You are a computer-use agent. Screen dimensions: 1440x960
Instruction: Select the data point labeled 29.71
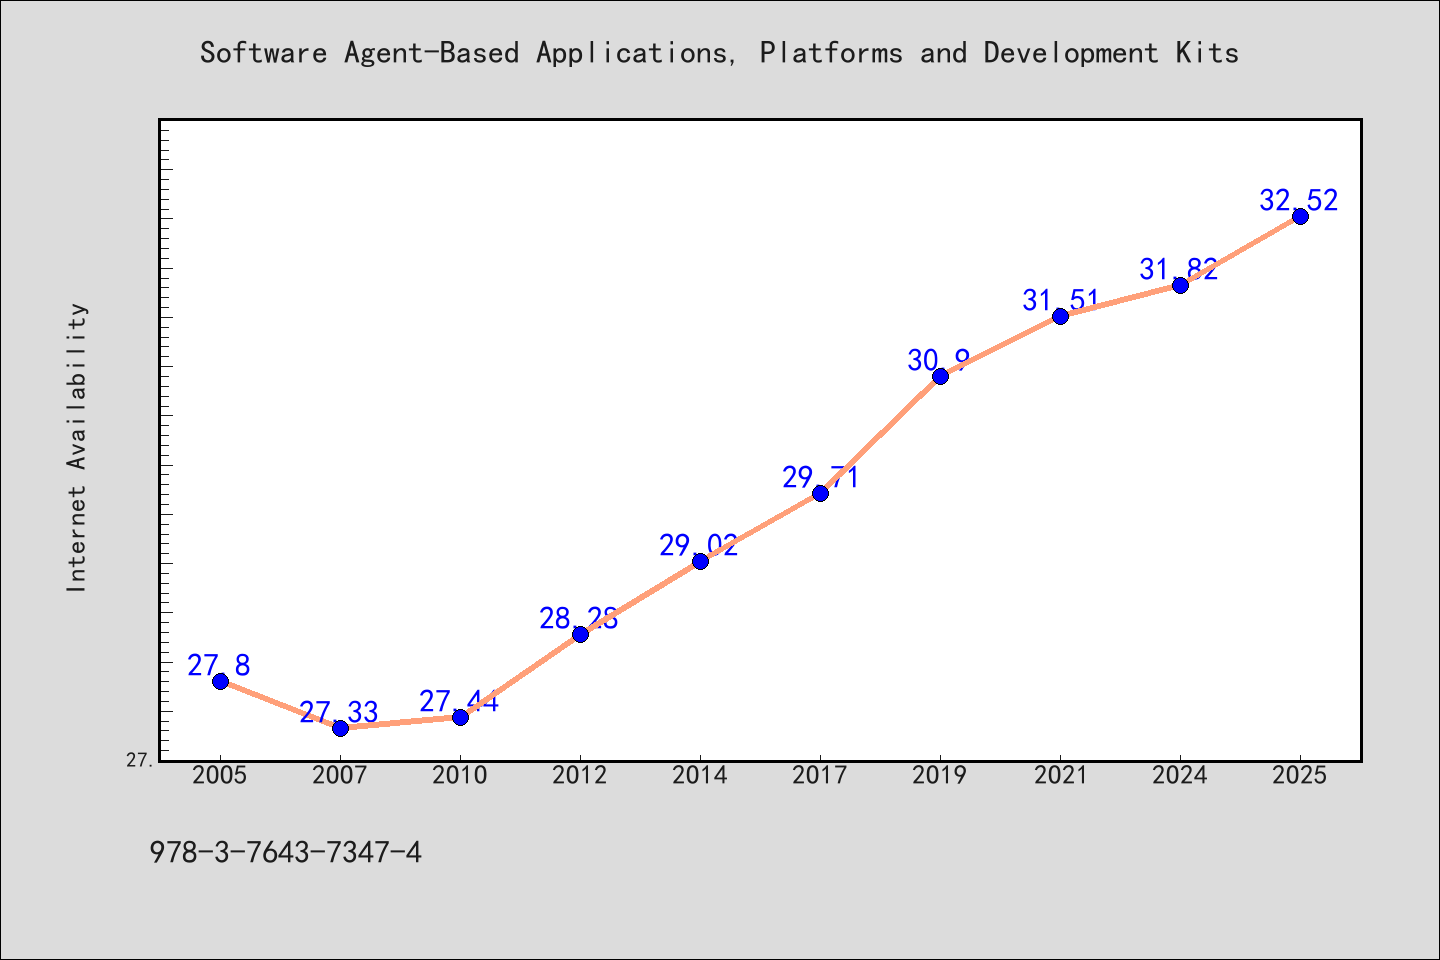click(x=820, y=493)
